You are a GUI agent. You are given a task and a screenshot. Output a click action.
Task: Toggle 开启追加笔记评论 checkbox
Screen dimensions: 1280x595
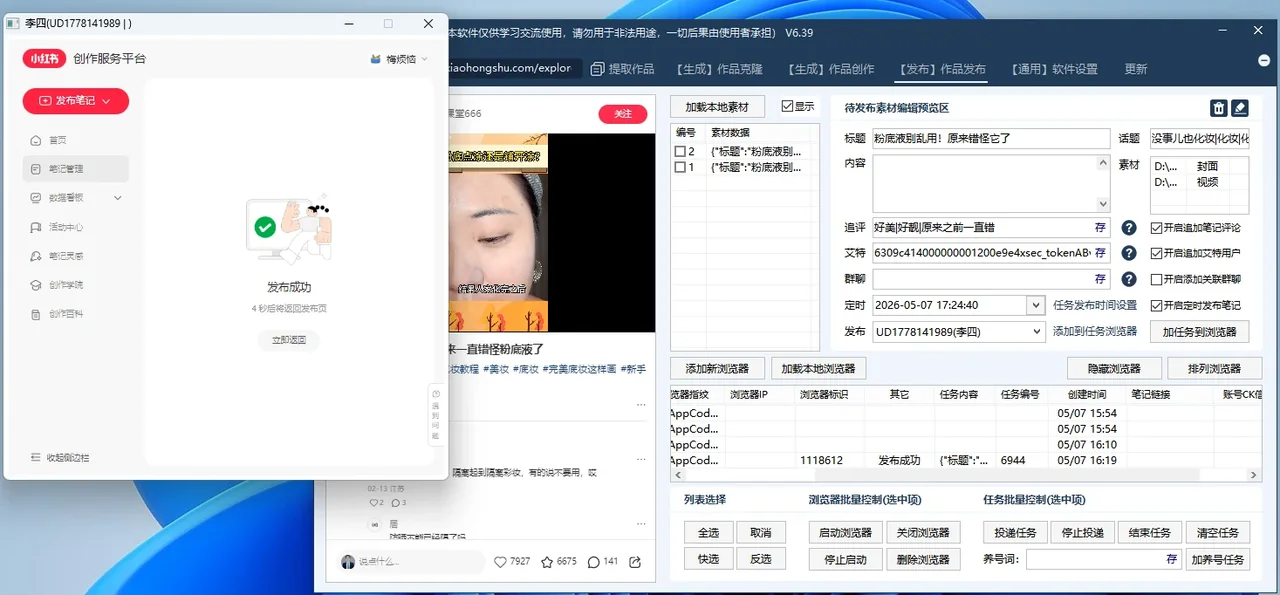point(1157,228)
